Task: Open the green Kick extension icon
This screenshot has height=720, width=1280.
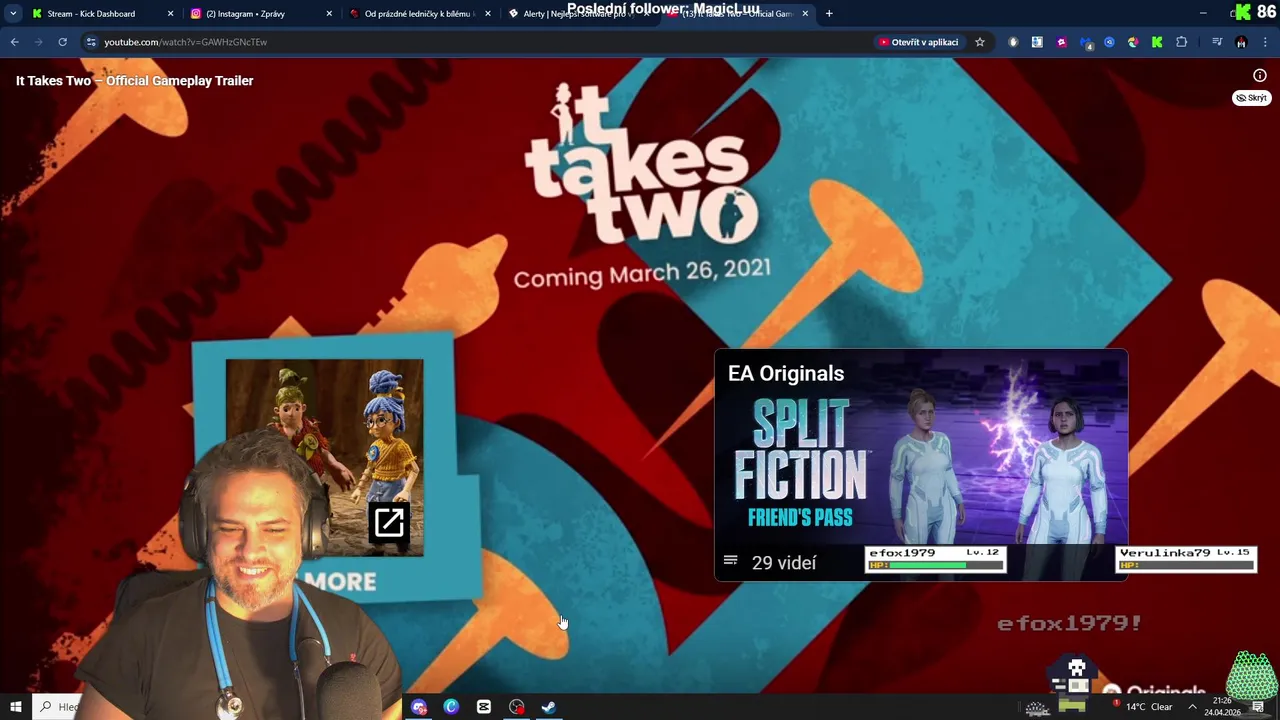Action: (x=1157, y=42)
